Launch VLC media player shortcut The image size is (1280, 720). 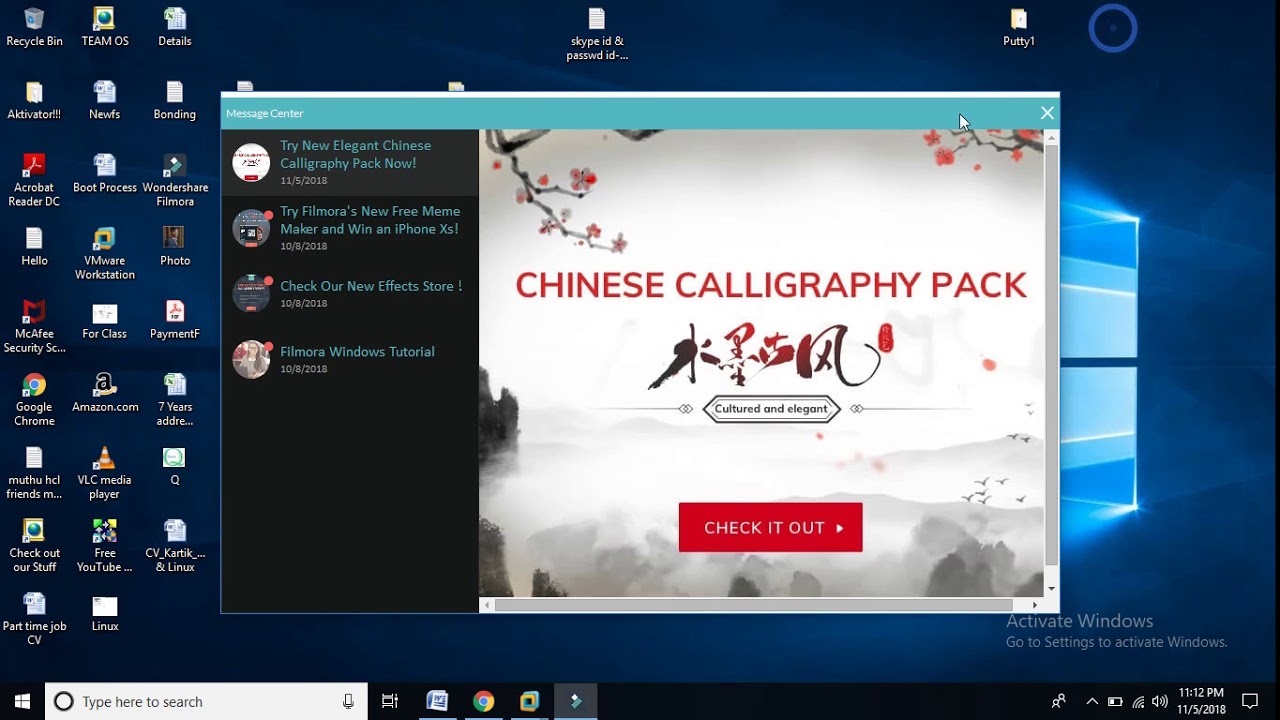click(105, 472)
